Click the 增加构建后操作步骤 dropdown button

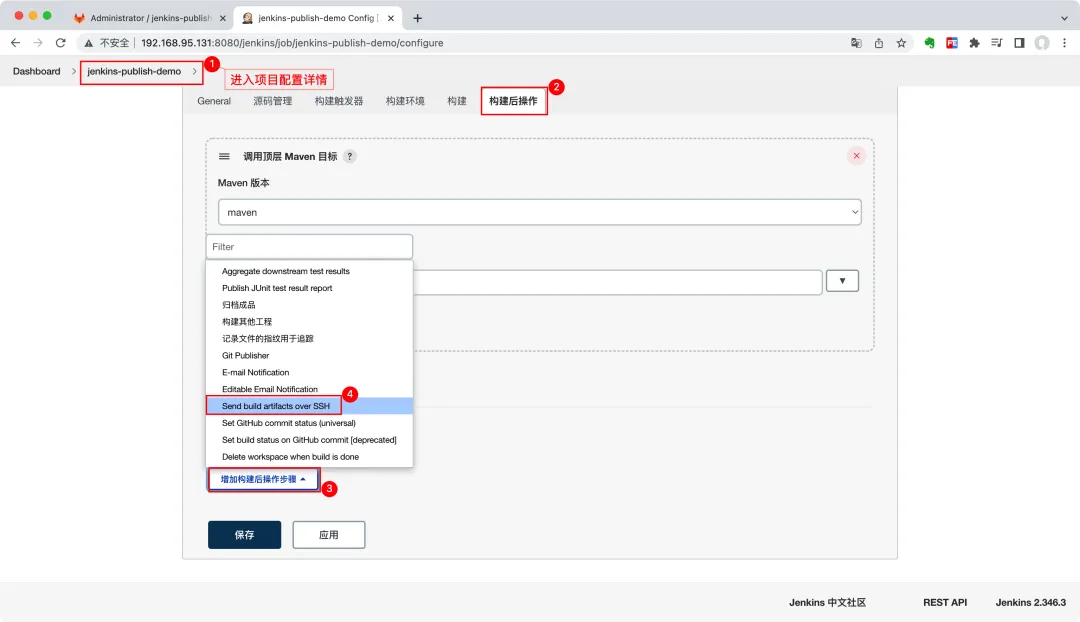[x=263, y=479]
